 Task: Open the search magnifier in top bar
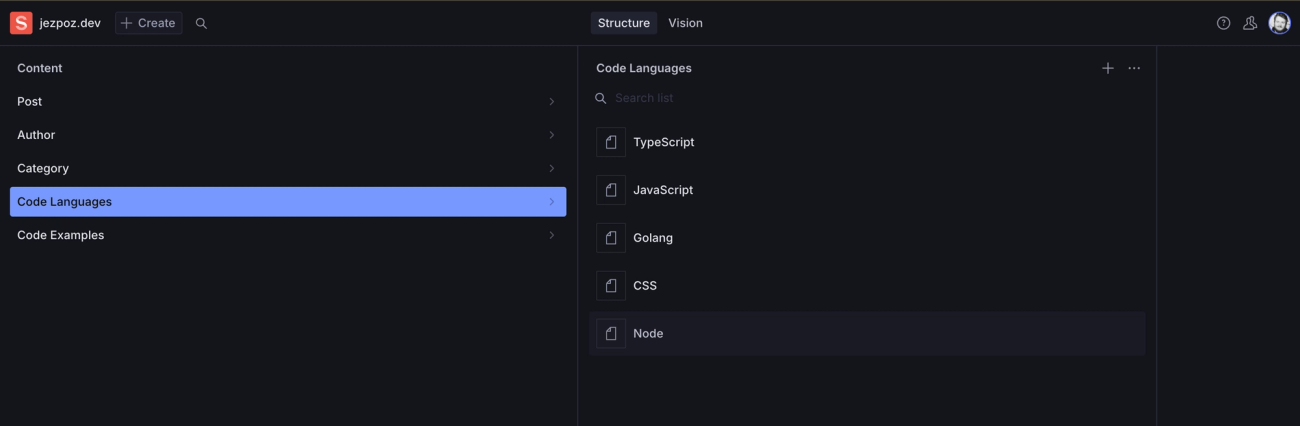pos(201,23)
